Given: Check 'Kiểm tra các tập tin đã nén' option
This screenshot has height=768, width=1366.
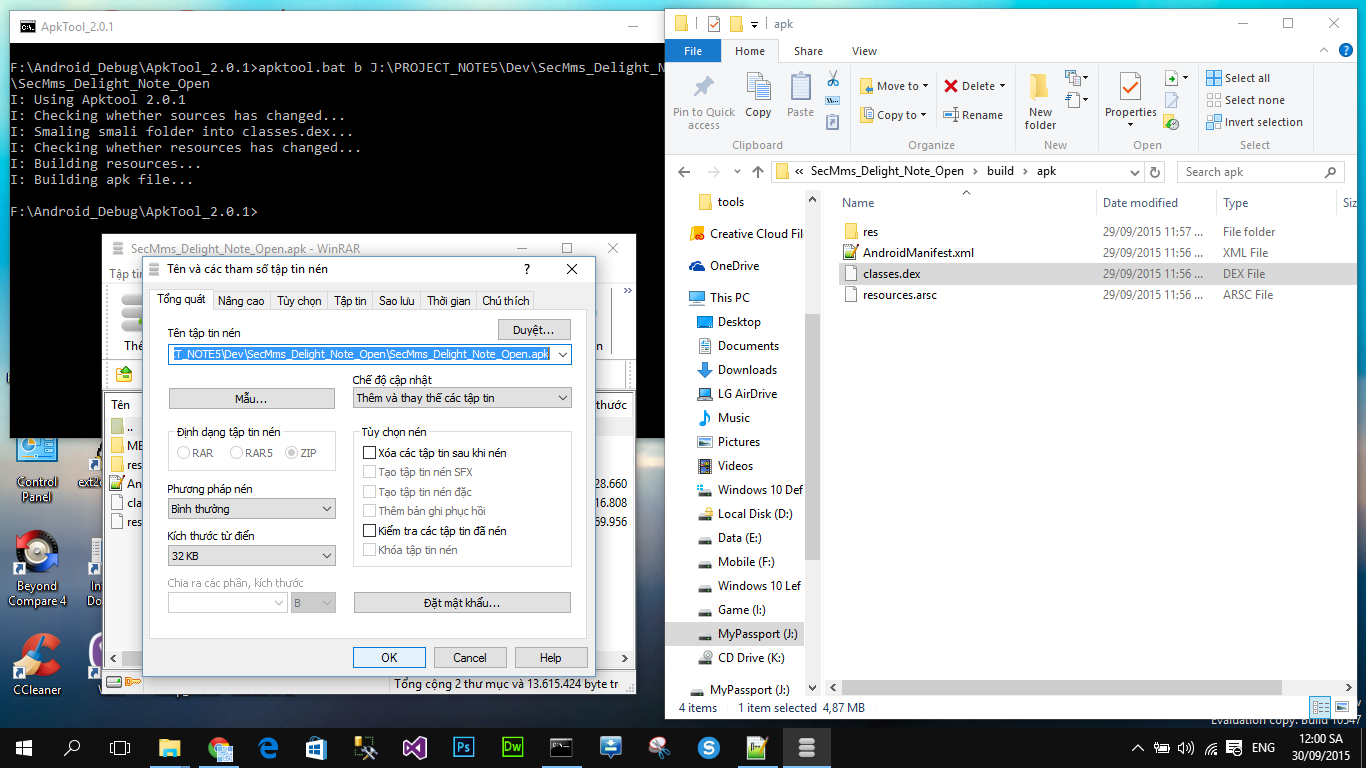Looking at the screenshot, I should click(370, 531).
